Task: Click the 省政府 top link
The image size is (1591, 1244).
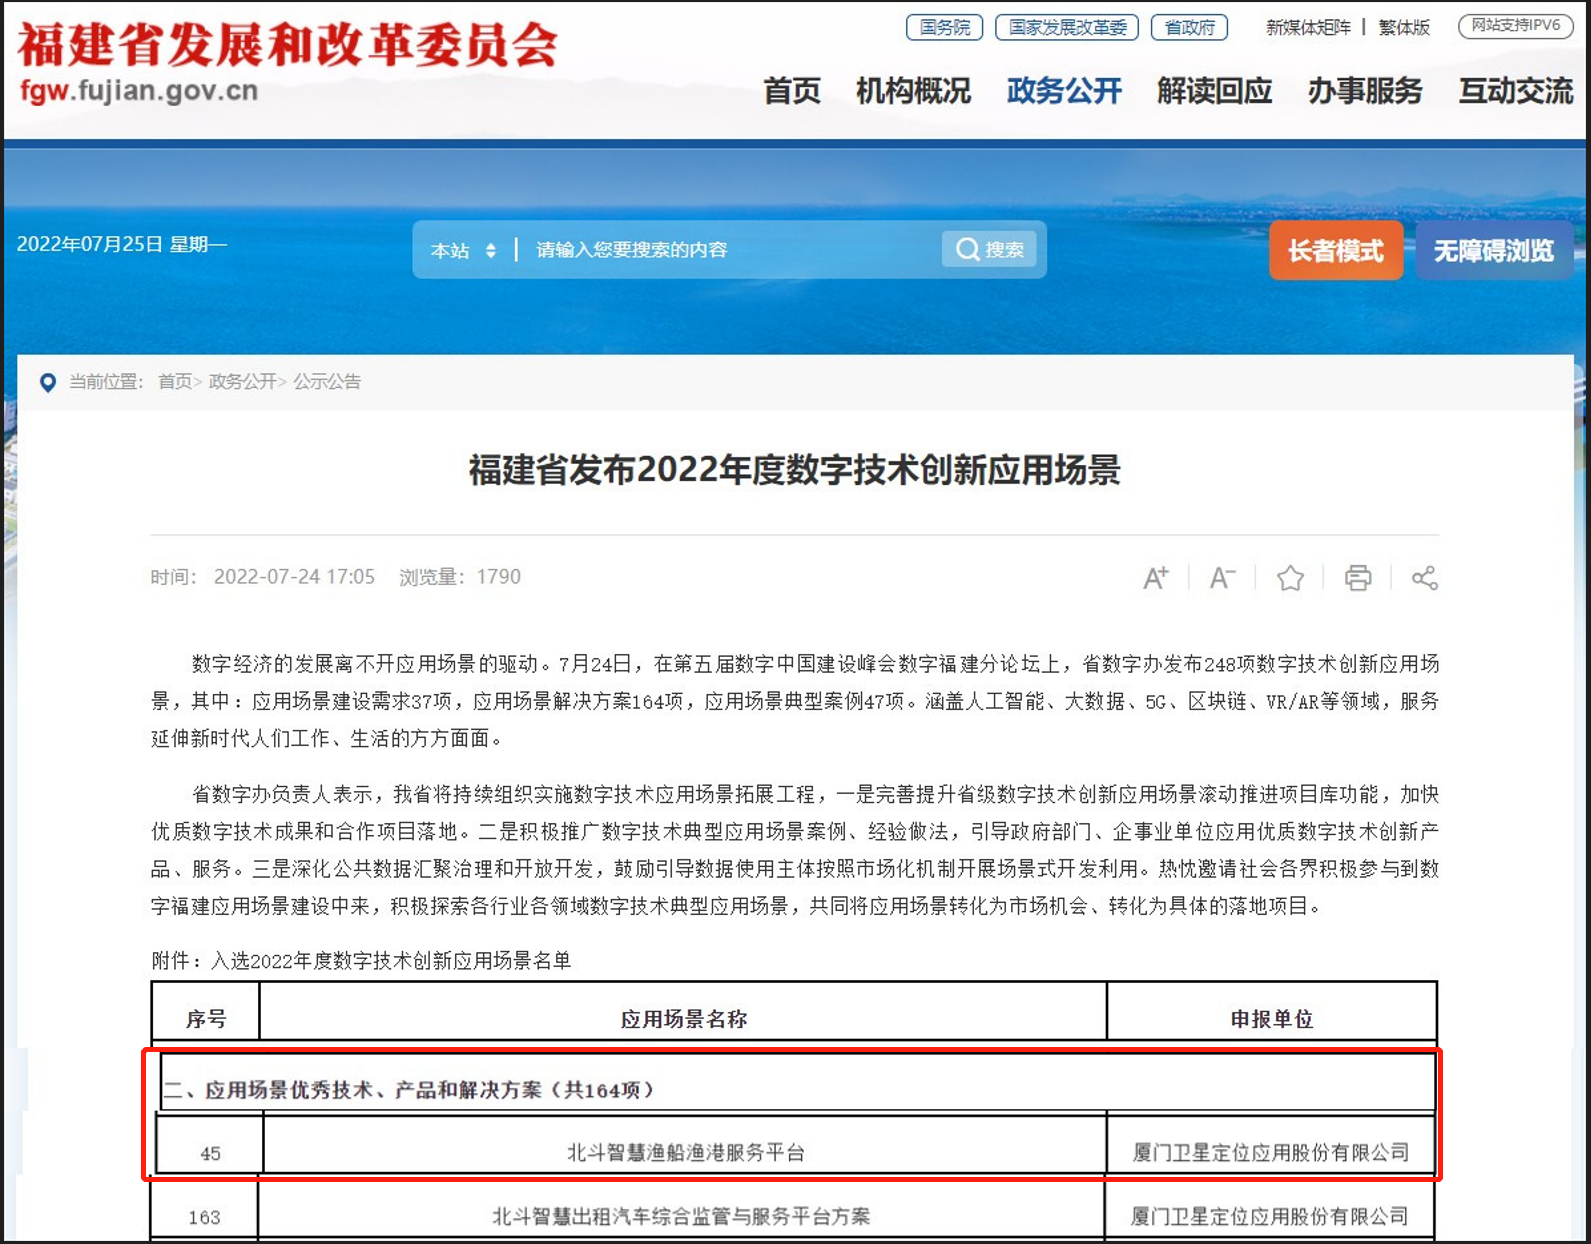Action: (x=1189, y=28)
